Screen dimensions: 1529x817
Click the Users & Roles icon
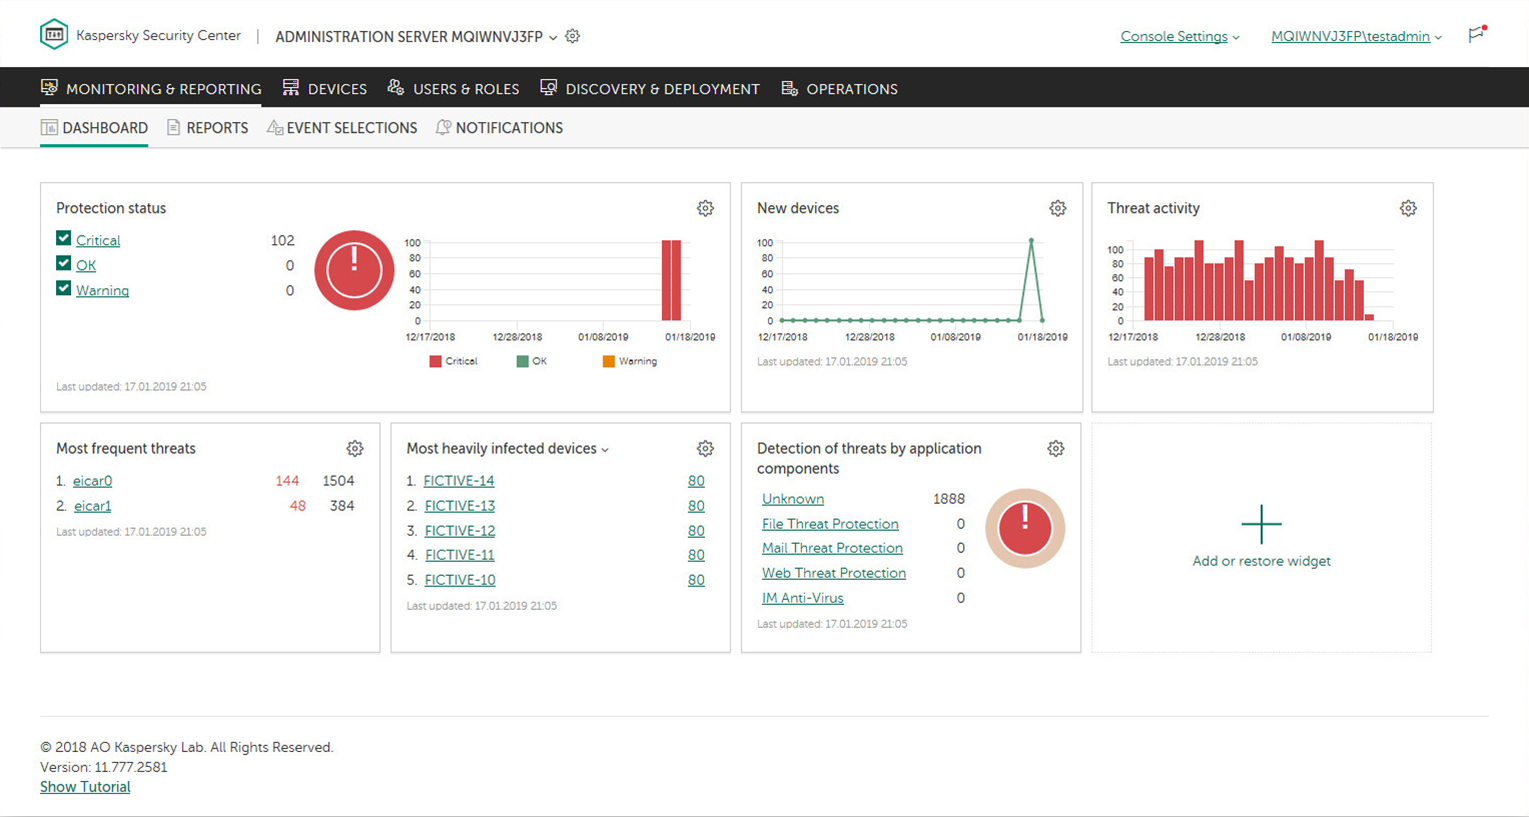click(x=396, y=88)
